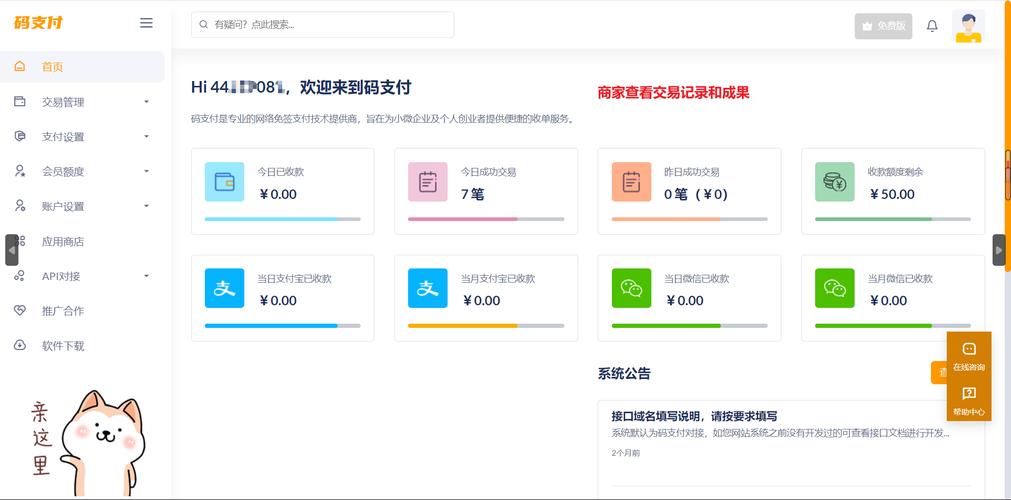Click the search magnifier icon
The height and width of the screenshot is (500, 1011).
204,25
